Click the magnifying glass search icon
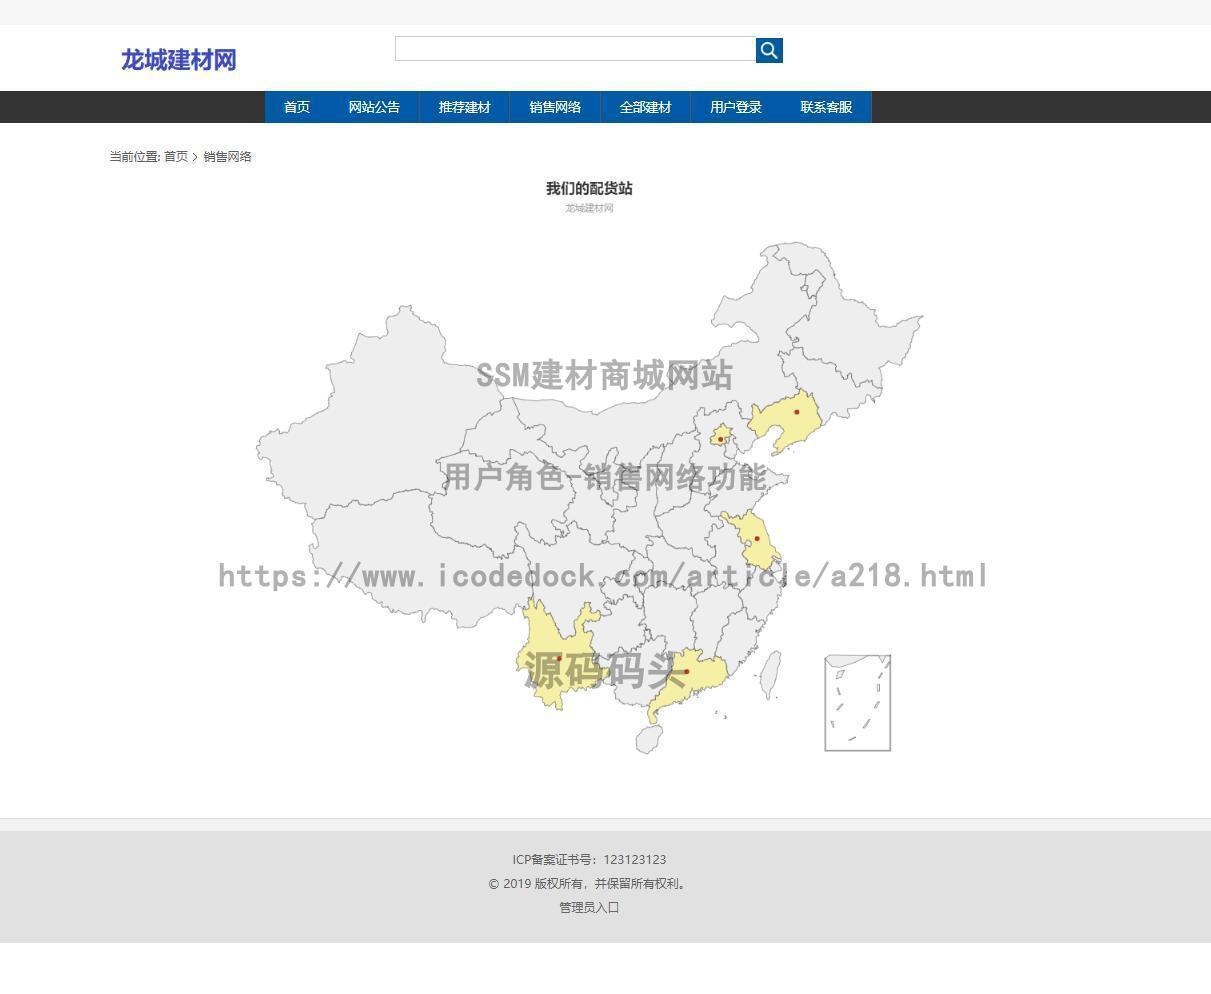The width and height of the screenshot is (1211, 994). click(x=768, y=49)
